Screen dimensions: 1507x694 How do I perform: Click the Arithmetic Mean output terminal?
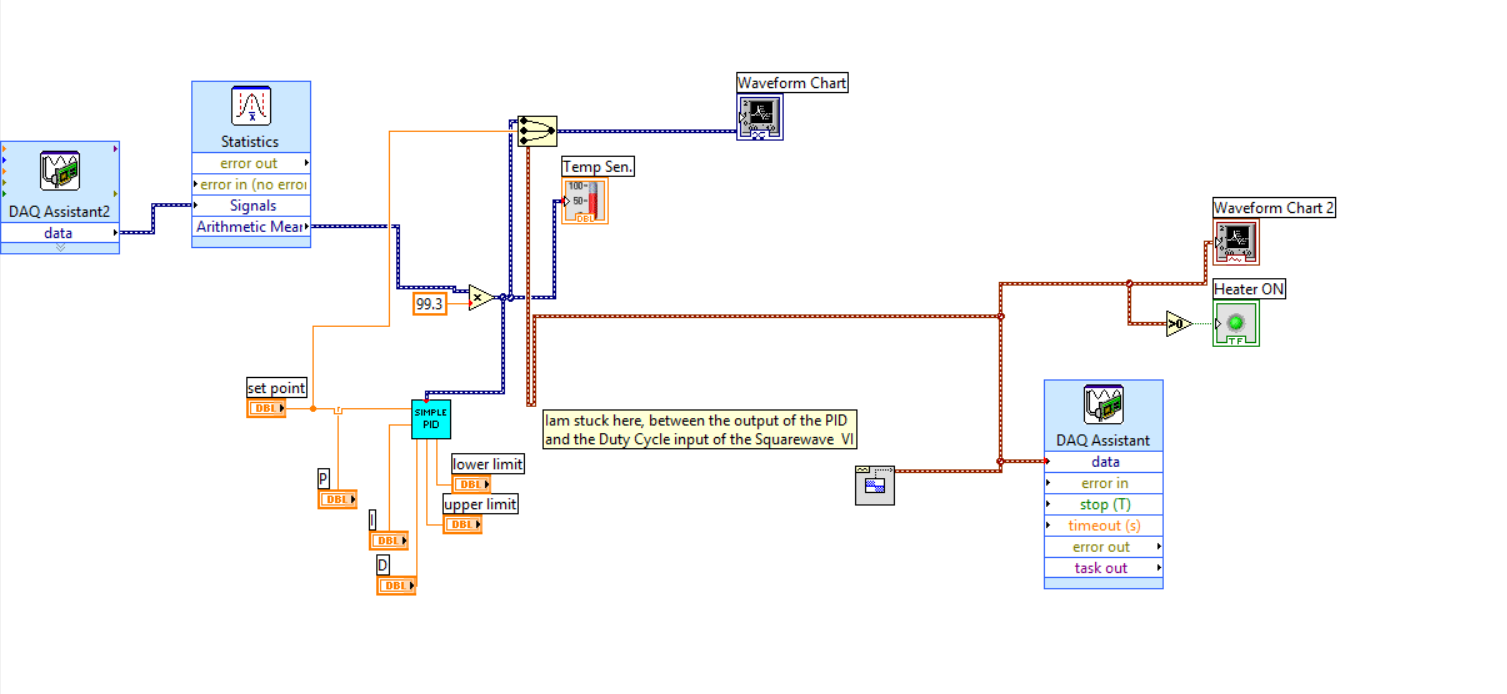250,227
